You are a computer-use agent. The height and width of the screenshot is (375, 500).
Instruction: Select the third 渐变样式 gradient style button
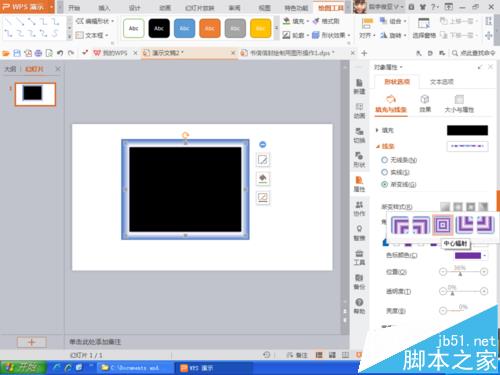coord(470,207)
